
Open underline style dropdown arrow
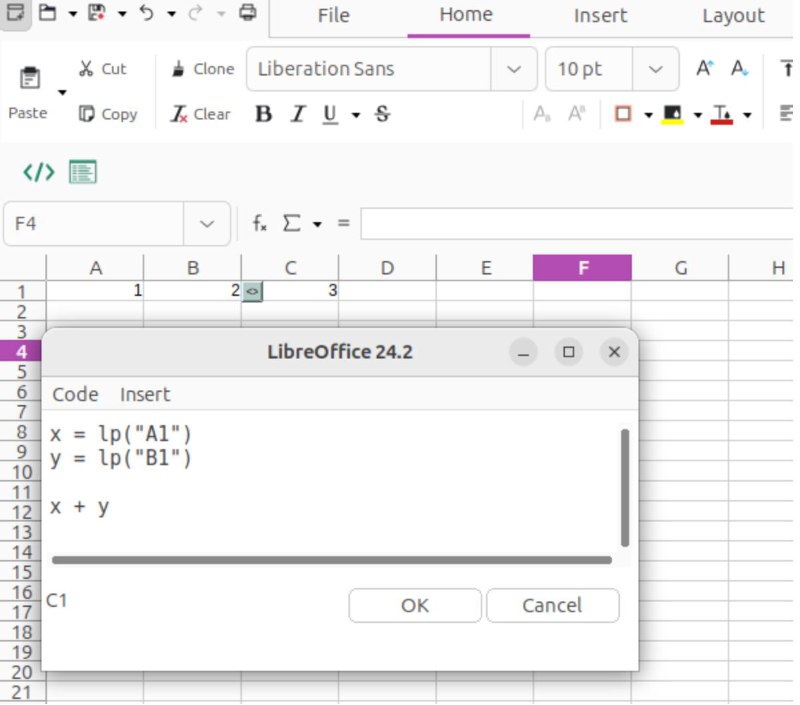click(x=356, y=115)
